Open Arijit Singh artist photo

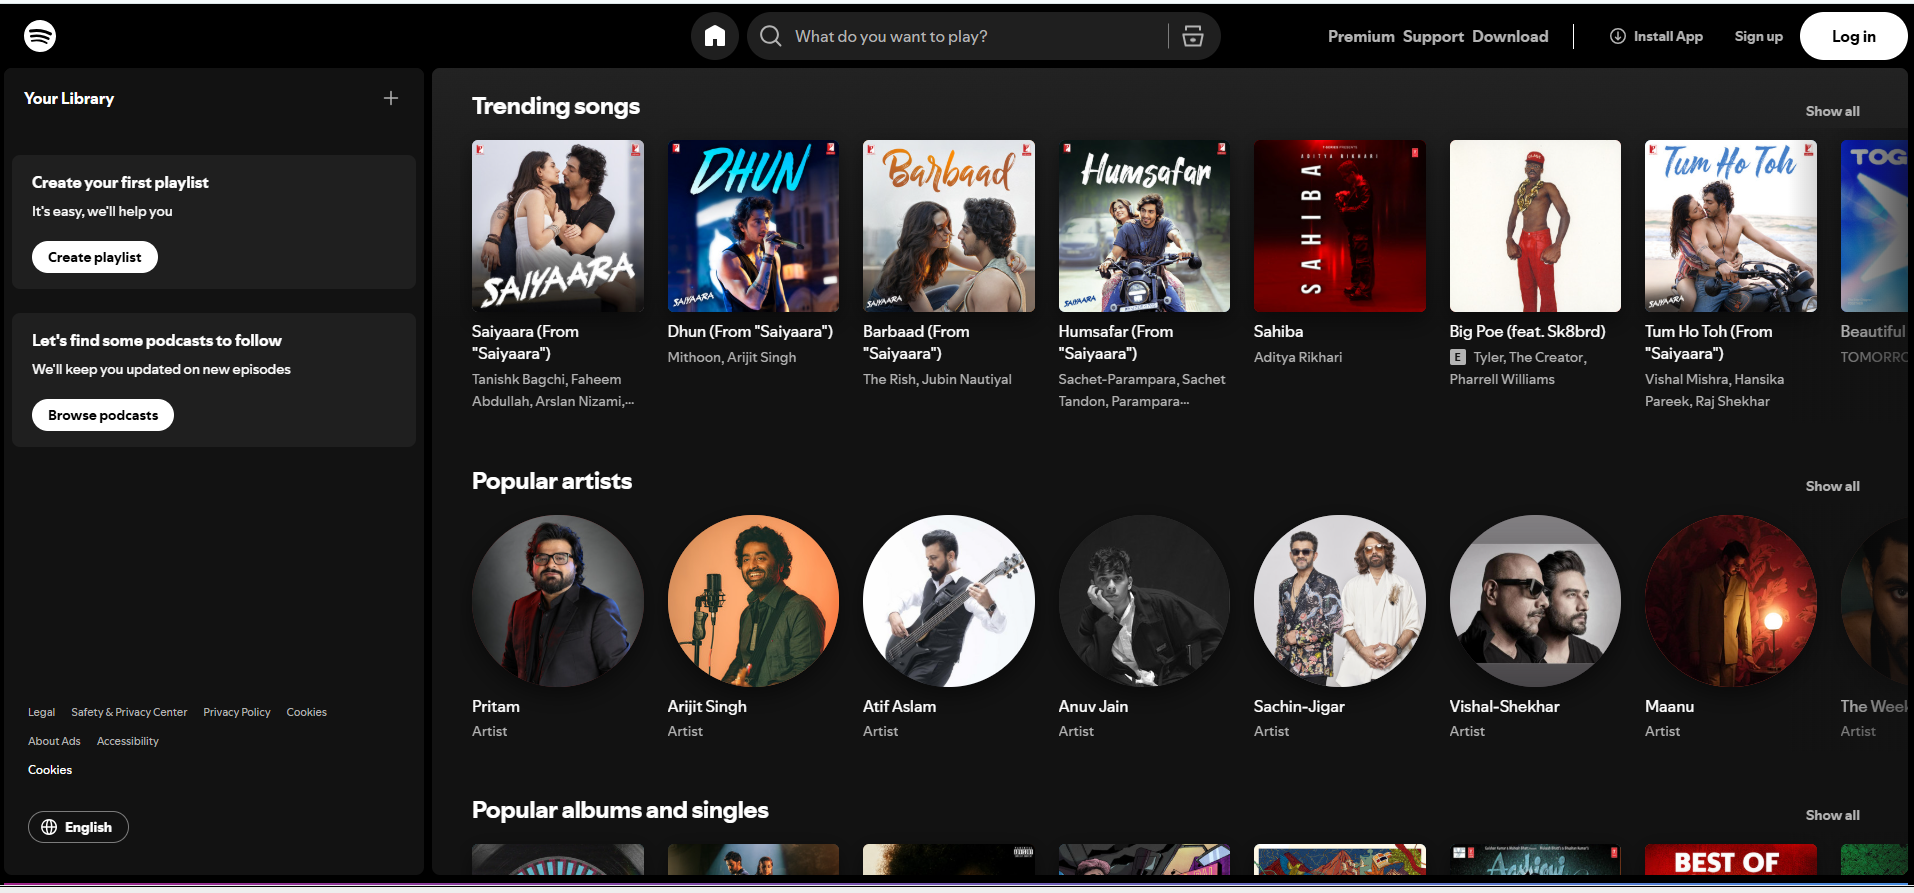click(753, 601)
